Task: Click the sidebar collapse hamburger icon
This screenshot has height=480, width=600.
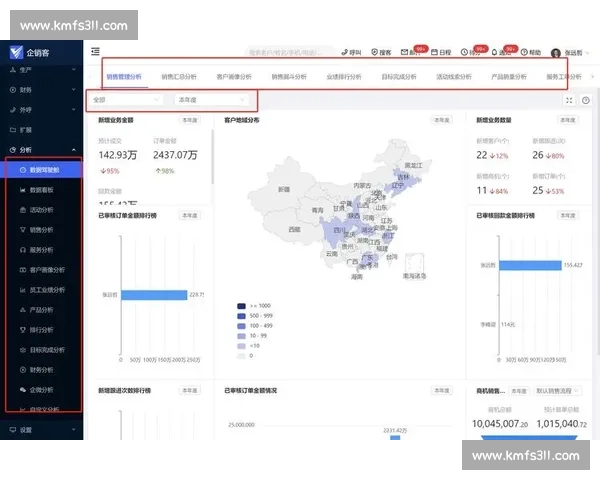Action: pos(95,51)
